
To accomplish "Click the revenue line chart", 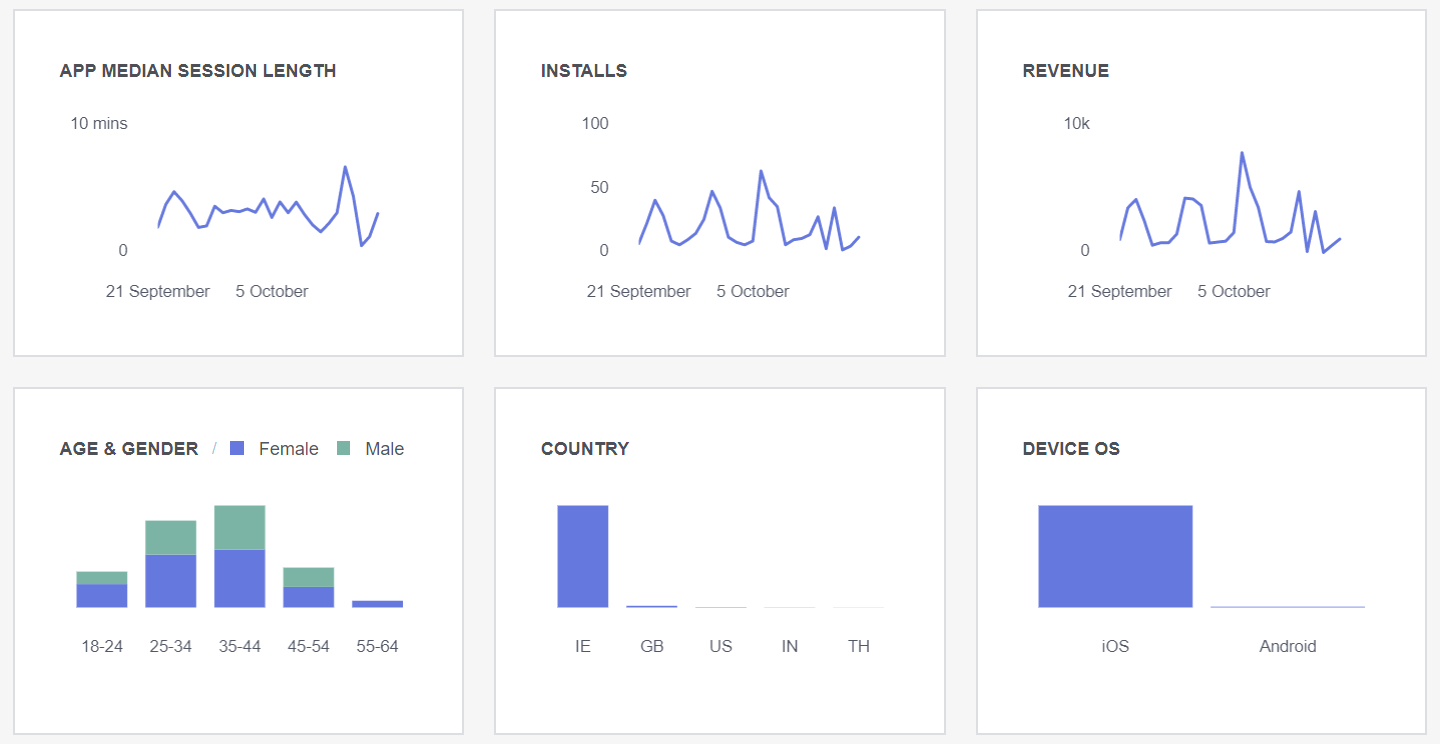I will 1230,202.
